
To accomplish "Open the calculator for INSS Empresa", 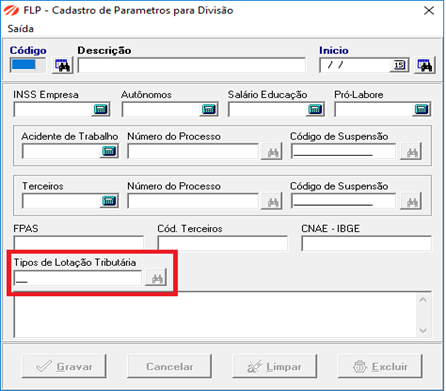I will (101, 109).
